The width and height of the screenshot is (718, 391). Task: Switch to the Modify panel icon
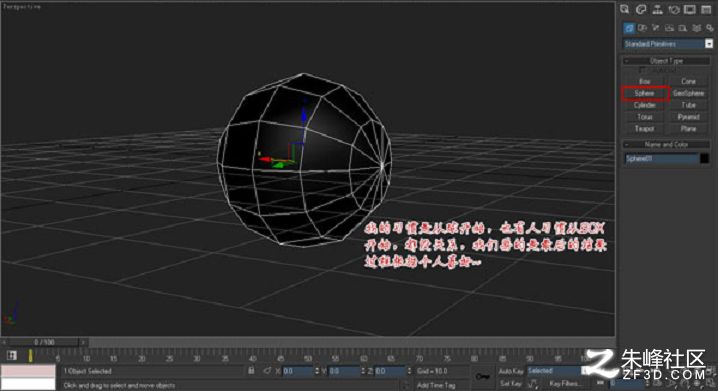pos(641,10)
